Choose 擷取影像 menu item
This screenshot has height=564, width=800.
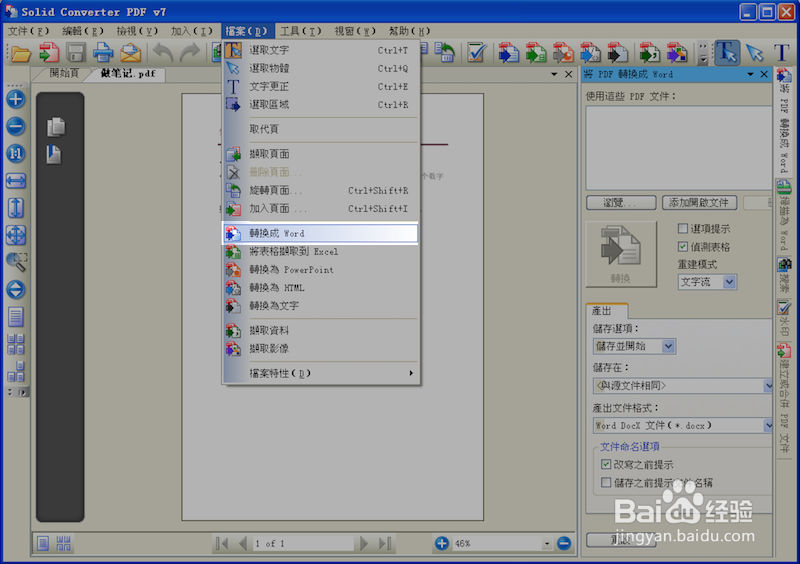[321, 349]
